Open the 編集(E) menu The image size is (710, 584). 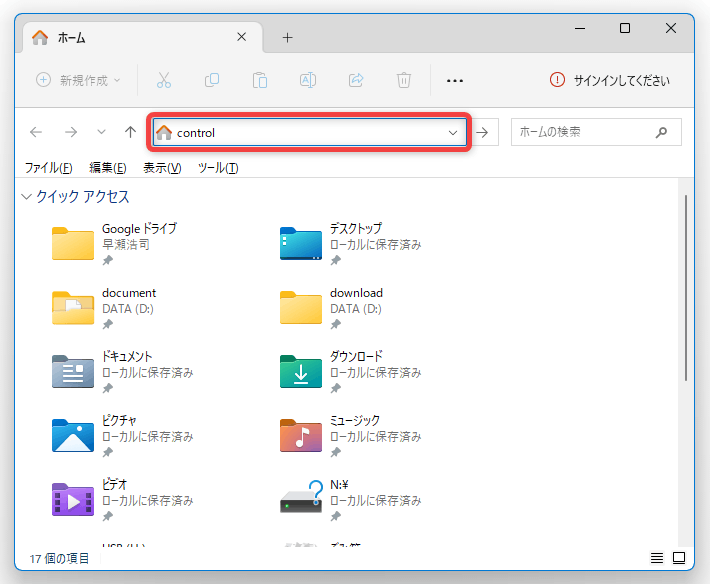[x=108, y=168]
